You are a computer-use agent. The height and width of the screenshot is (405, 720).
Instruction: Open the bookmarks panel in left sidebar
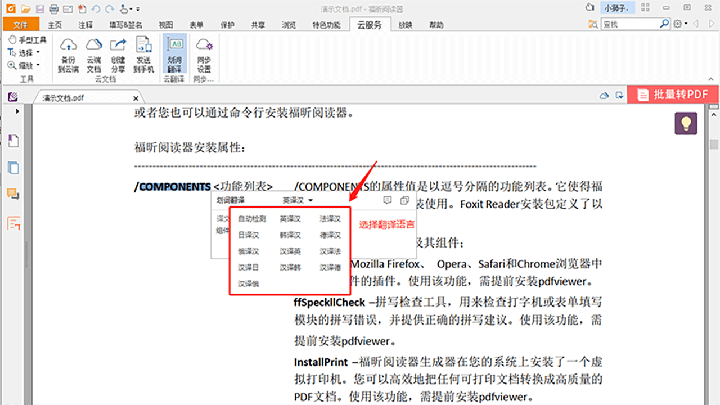13,141
